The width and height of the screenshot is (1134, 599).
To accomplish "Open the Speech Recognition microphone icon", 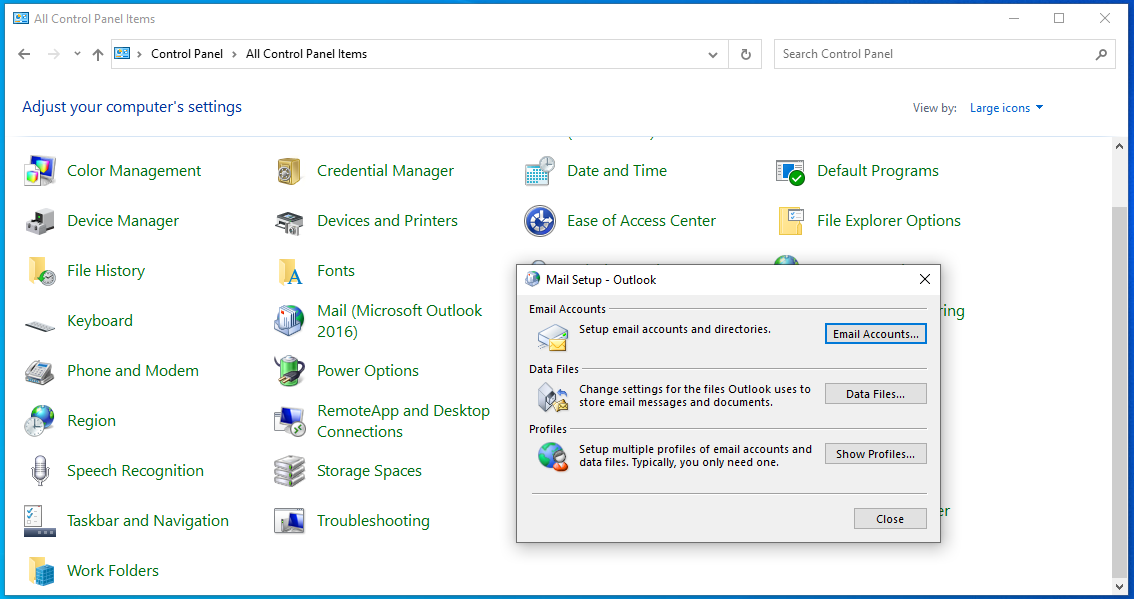I will pos(40,471).
